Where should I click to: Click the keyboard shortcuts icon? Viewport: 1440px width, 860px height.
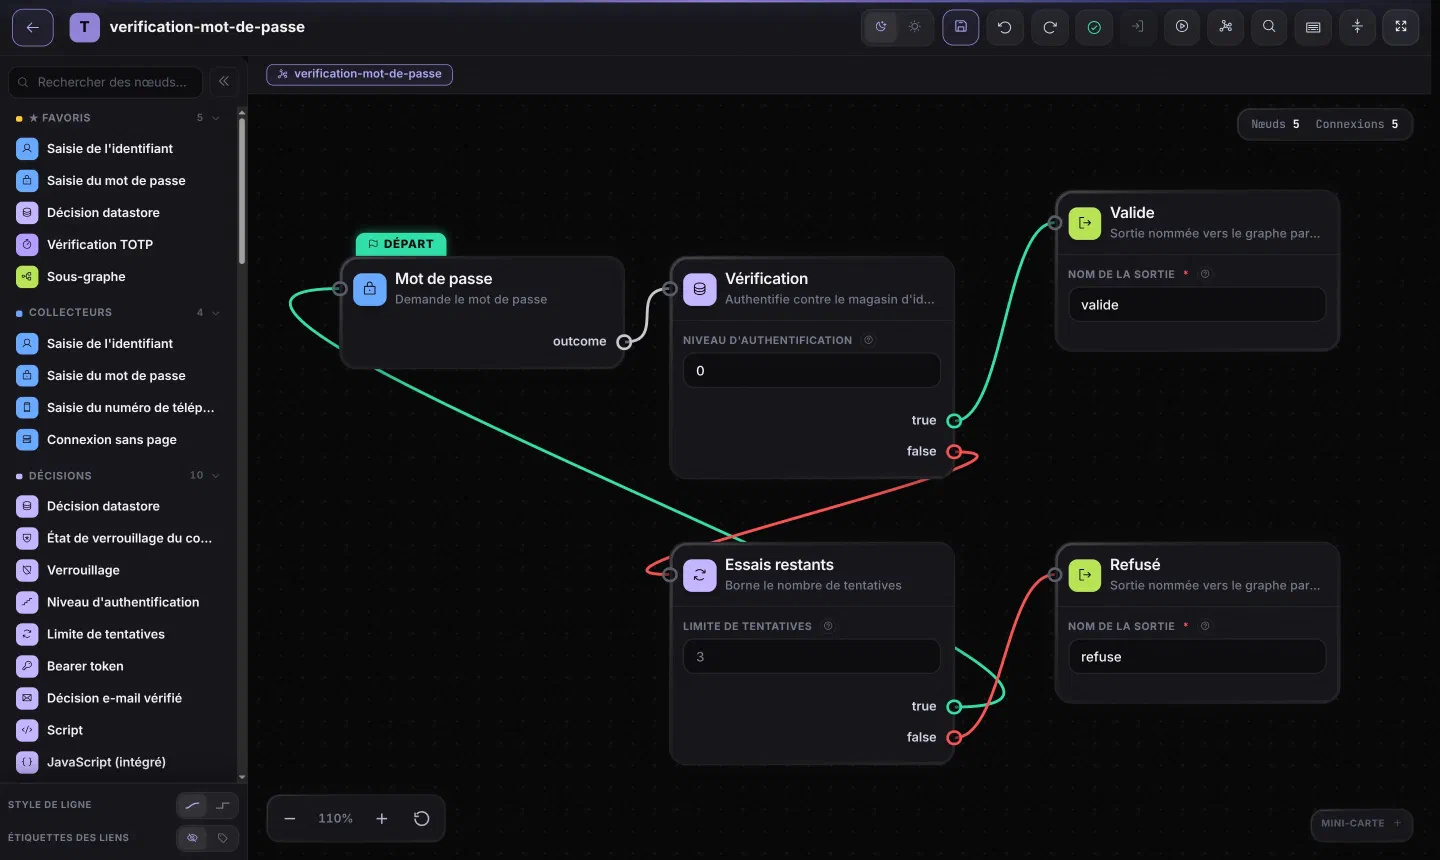(1313, 27)
